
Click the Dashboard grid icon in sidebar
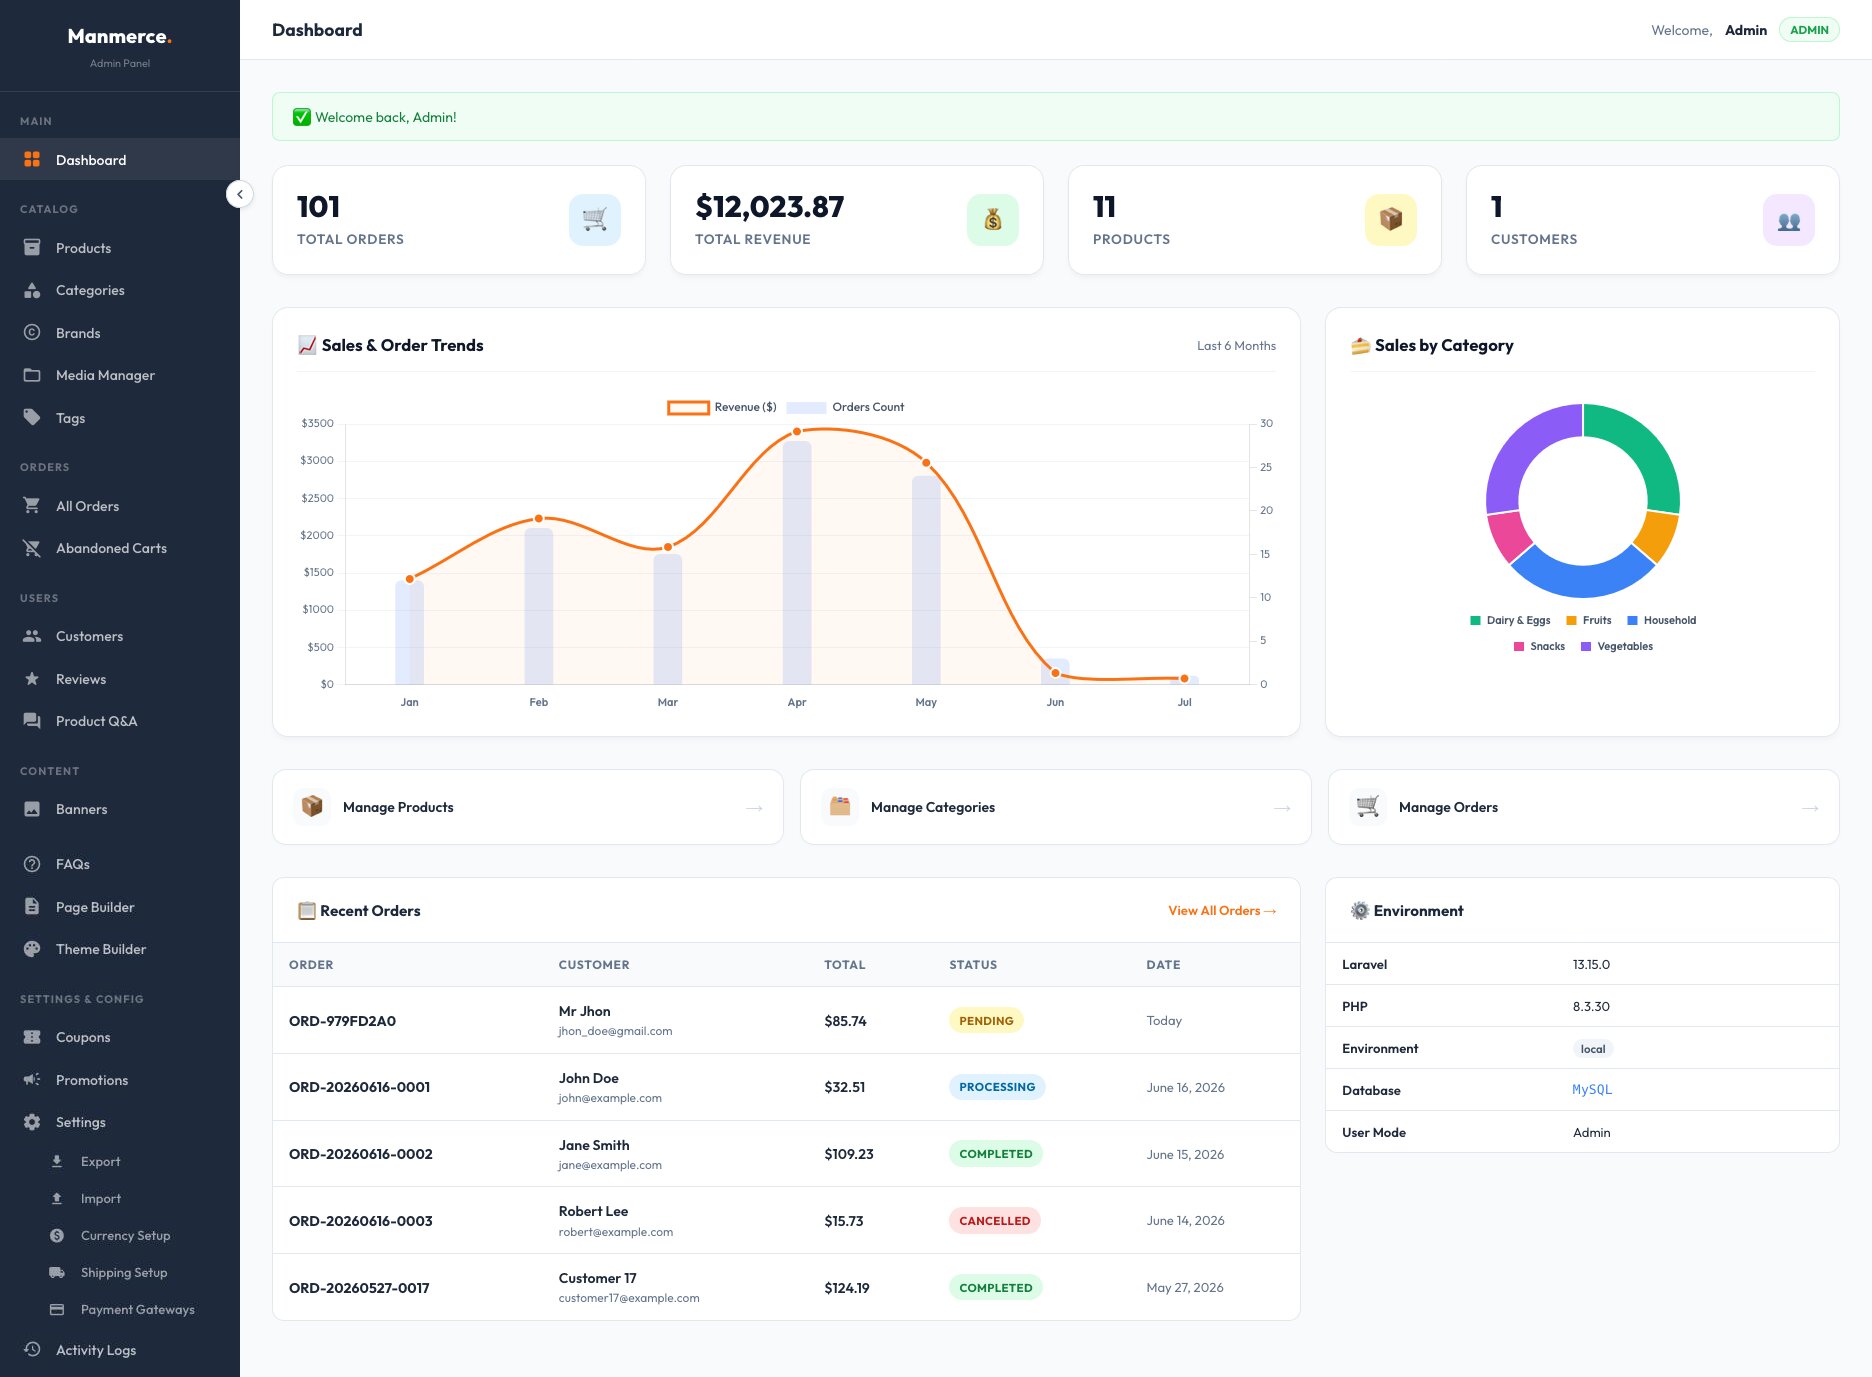(32, 160)
